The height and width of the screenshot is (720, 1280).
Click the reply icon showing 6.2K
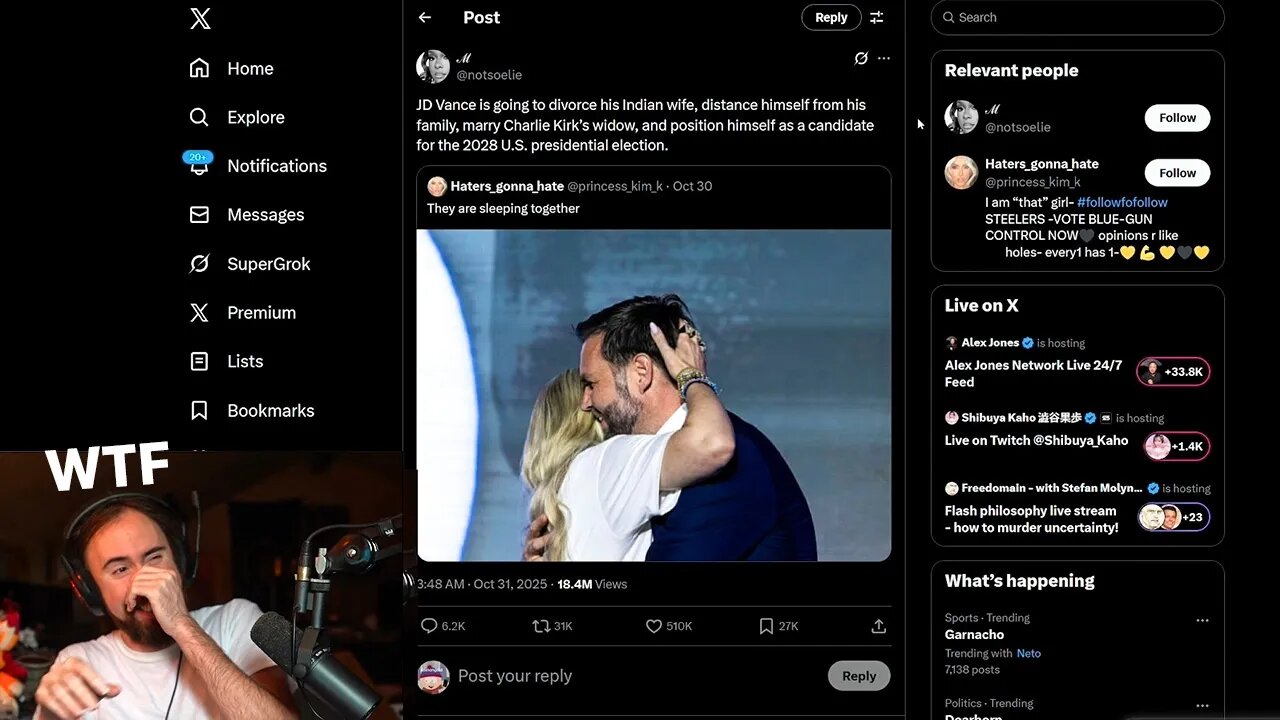[x=429, y=626]
